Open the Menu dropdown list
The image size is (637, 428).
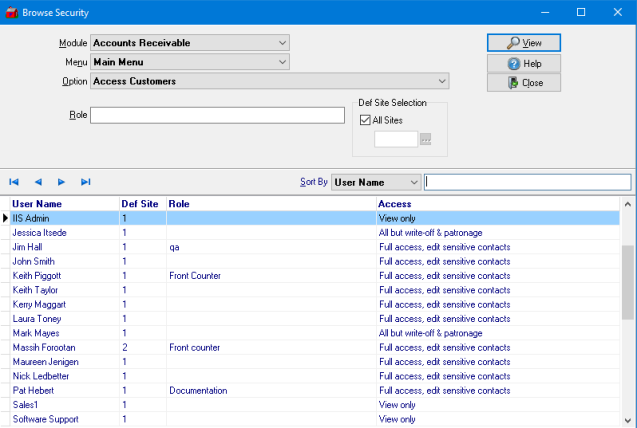point(282,62)
